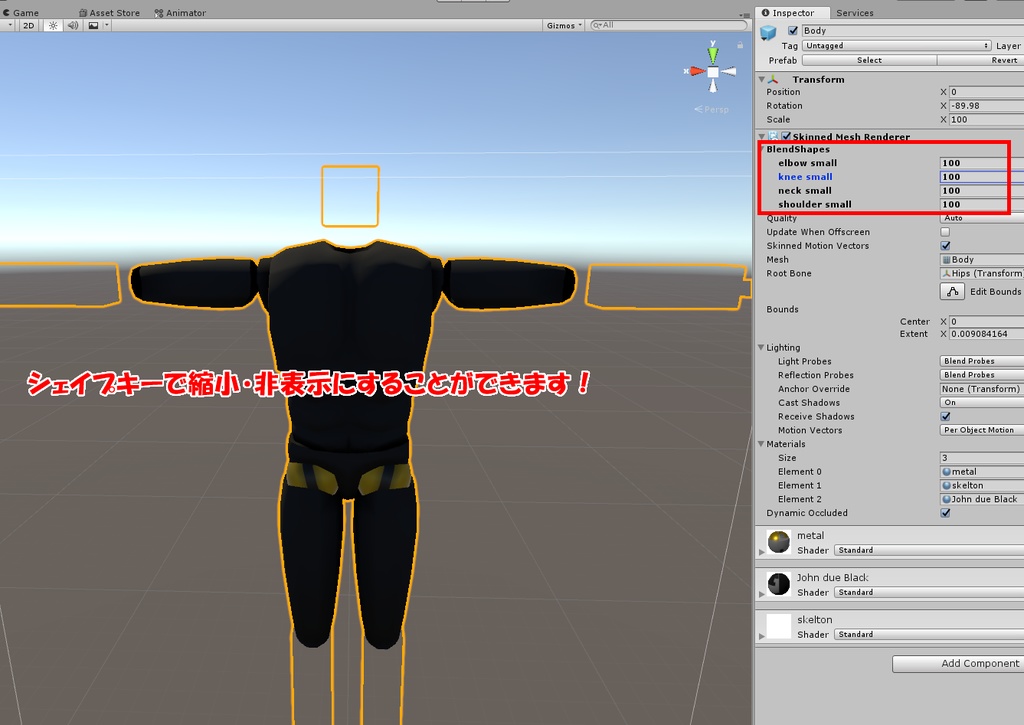
Task: Open the Gizmos dropdown in Game view
Action: coord(560,25)
